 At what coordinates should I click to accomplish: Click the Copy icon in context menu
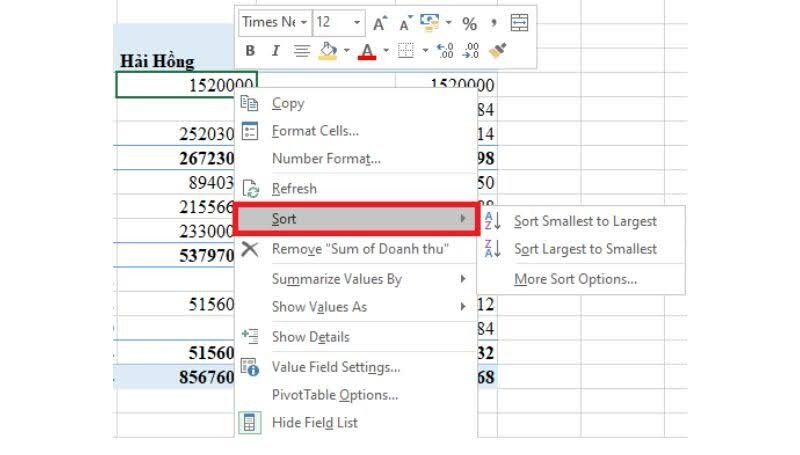coord(249,103)
